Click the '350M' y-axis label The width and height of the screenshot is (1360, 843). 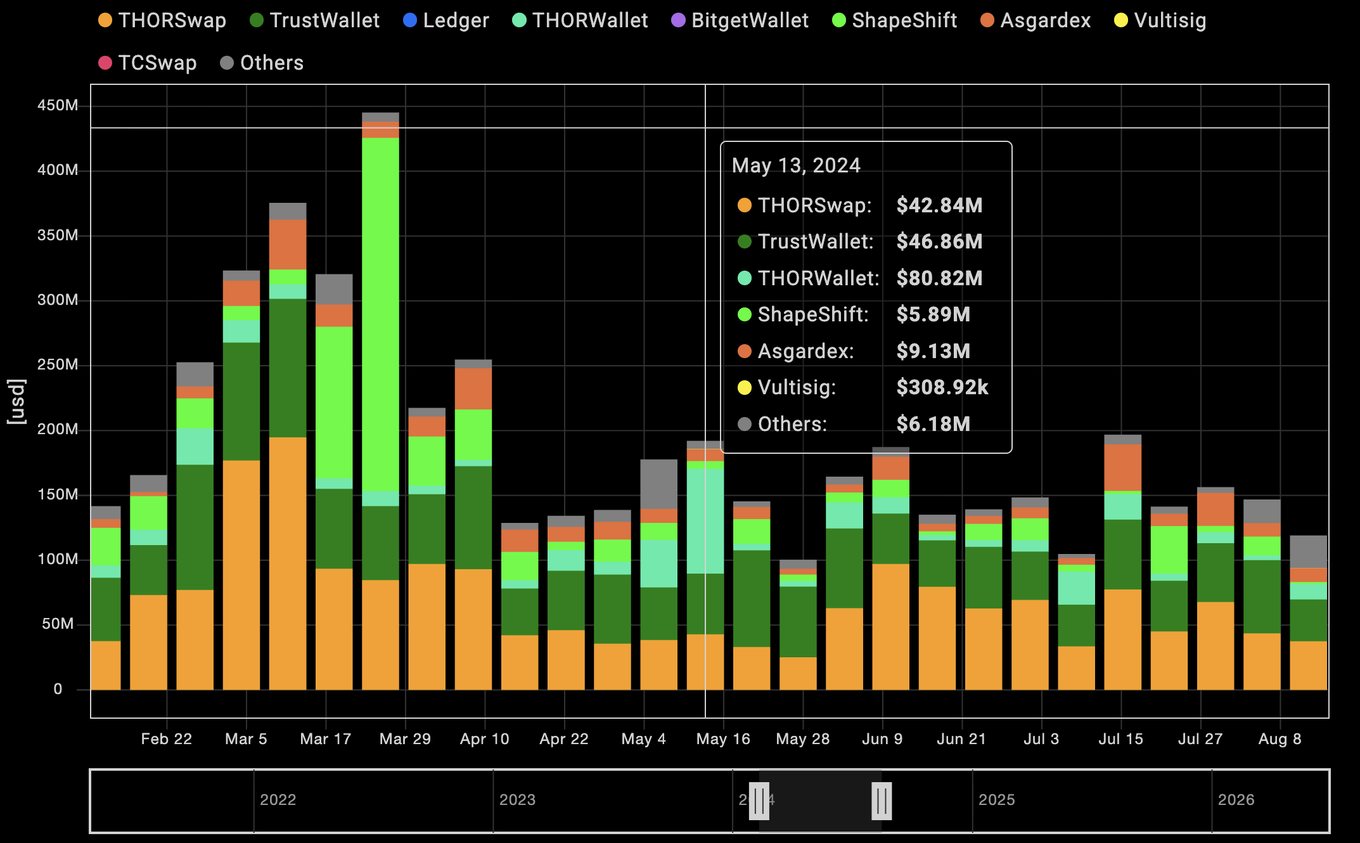(x=58, y=236)
